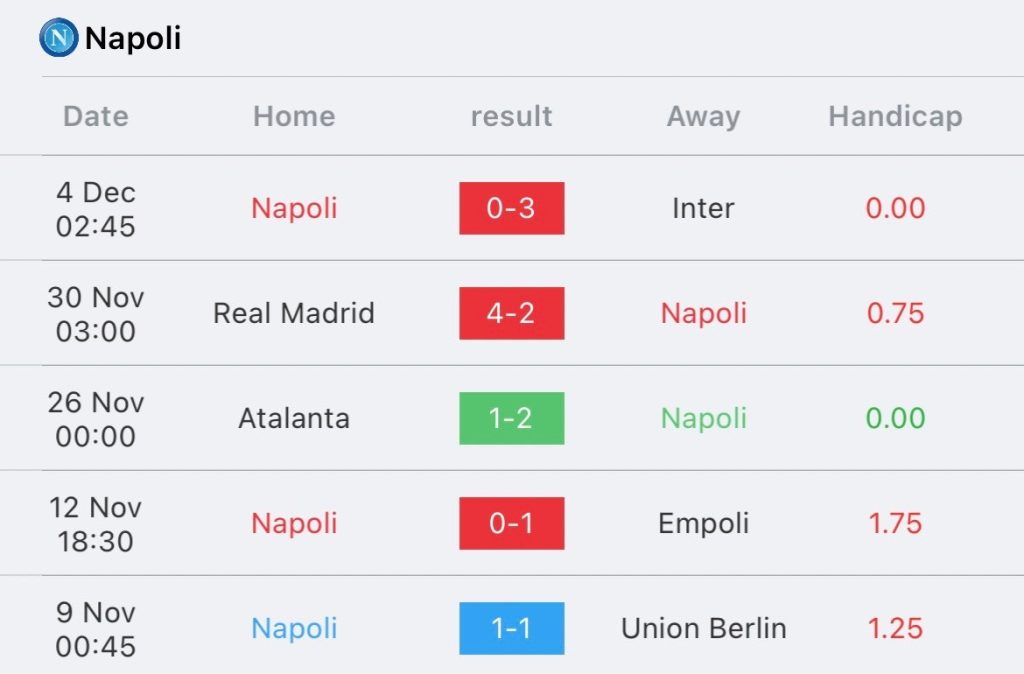Click the Napoli club crest icon
Screen dimensions: 1024x674
tap(59, 37)
